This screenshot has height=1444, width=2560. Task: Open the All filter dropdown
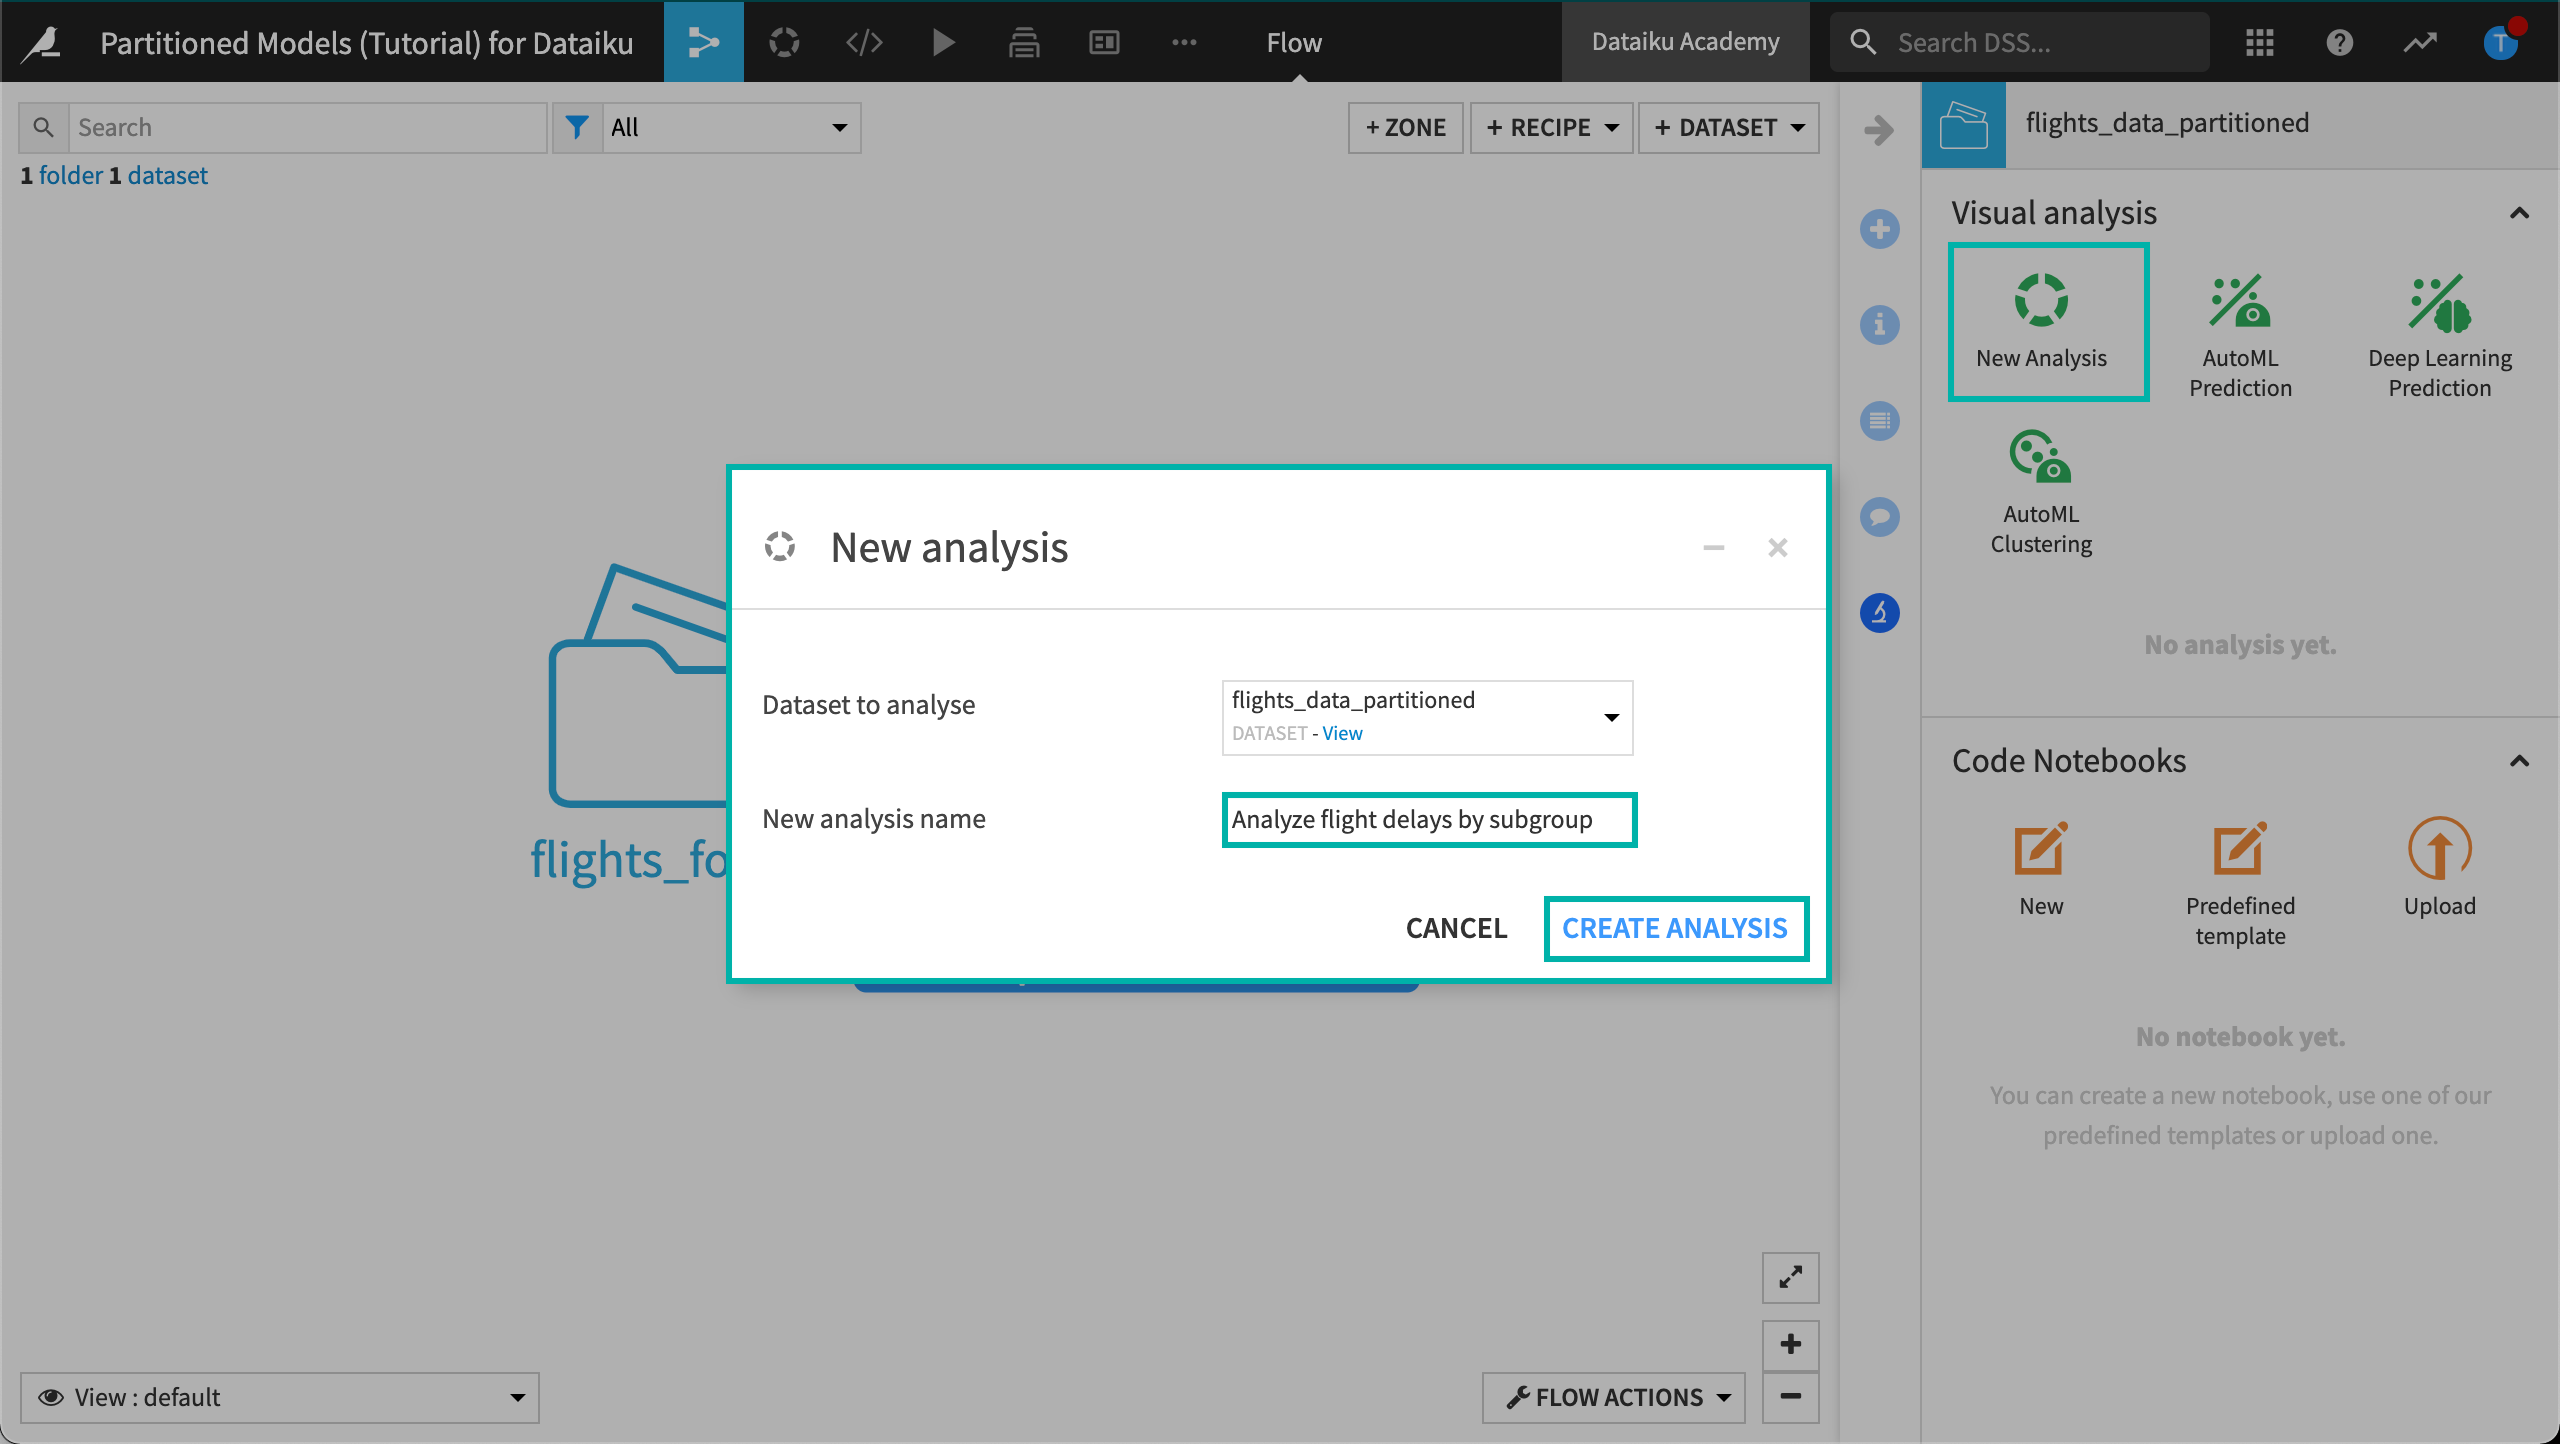pyautogui.click(x=731, y=127)
